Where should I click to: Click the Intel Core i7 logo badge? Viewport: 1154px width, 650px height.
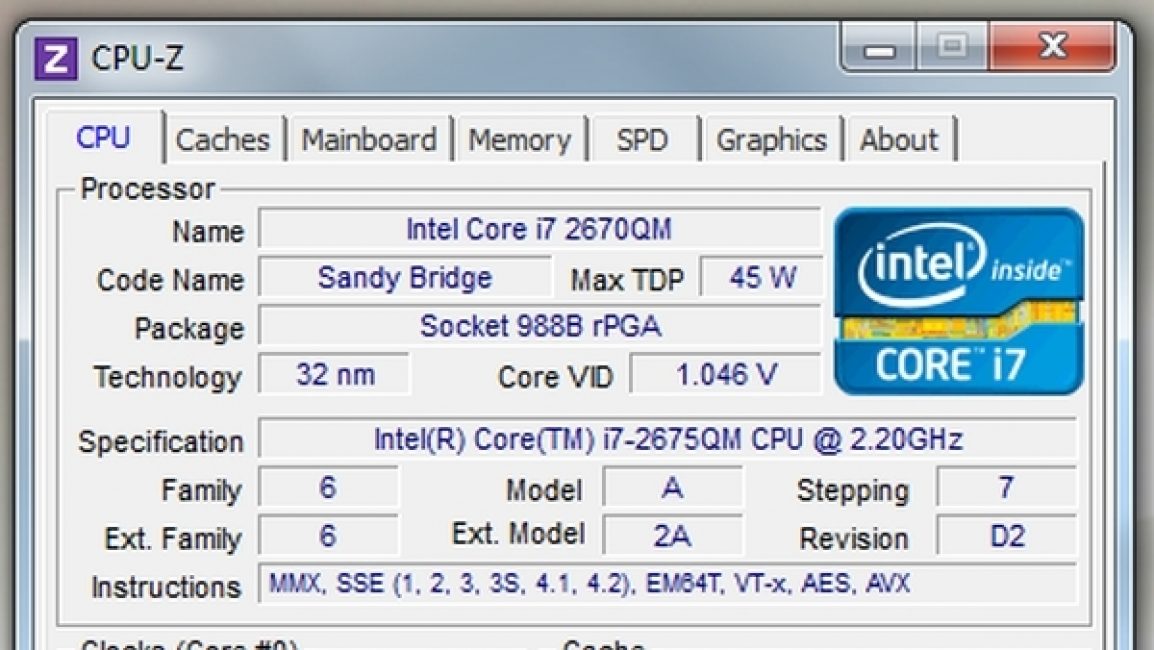tap(959, 301)
